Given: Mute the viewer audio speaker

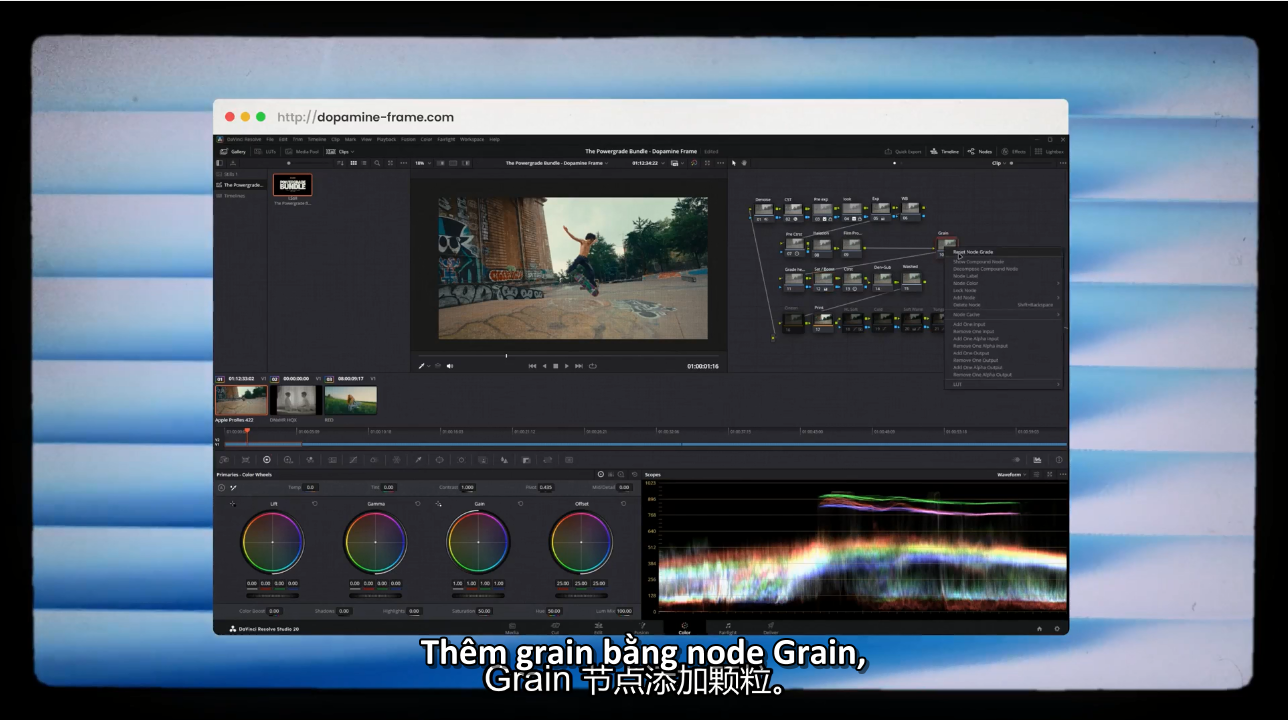Looking at the screenshot, I should (x=449, y=366).
